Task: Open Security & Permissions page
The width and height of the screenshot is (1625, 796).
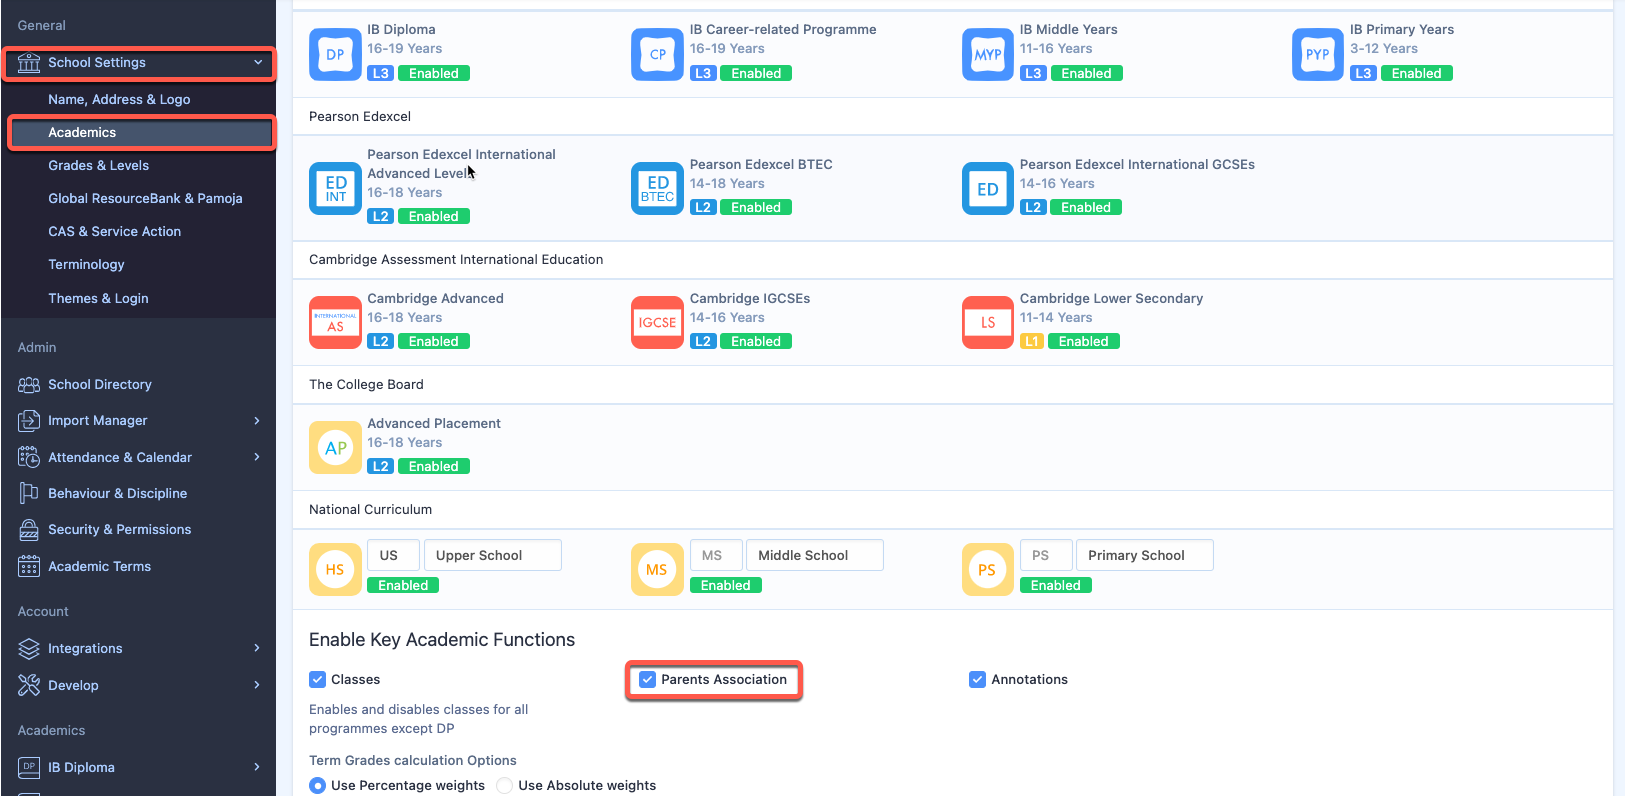Action: click(x=119, y=530)
